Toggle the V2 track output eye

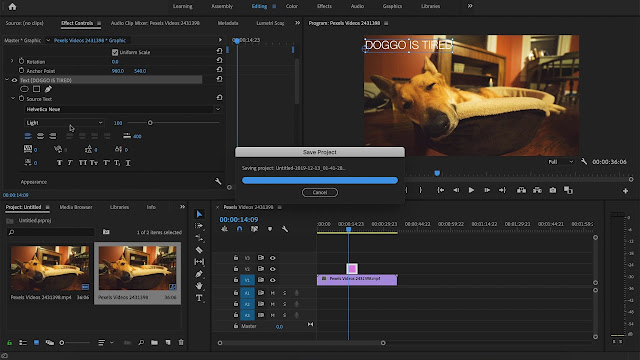273,269
